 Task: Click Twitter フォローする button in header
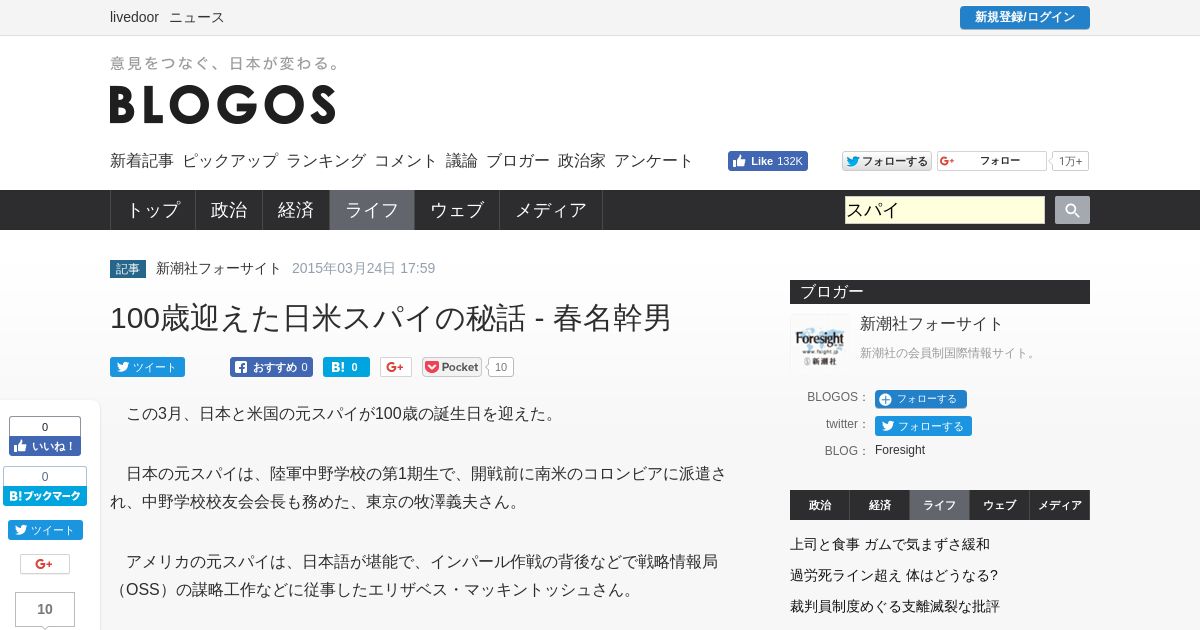coord(887,161)
